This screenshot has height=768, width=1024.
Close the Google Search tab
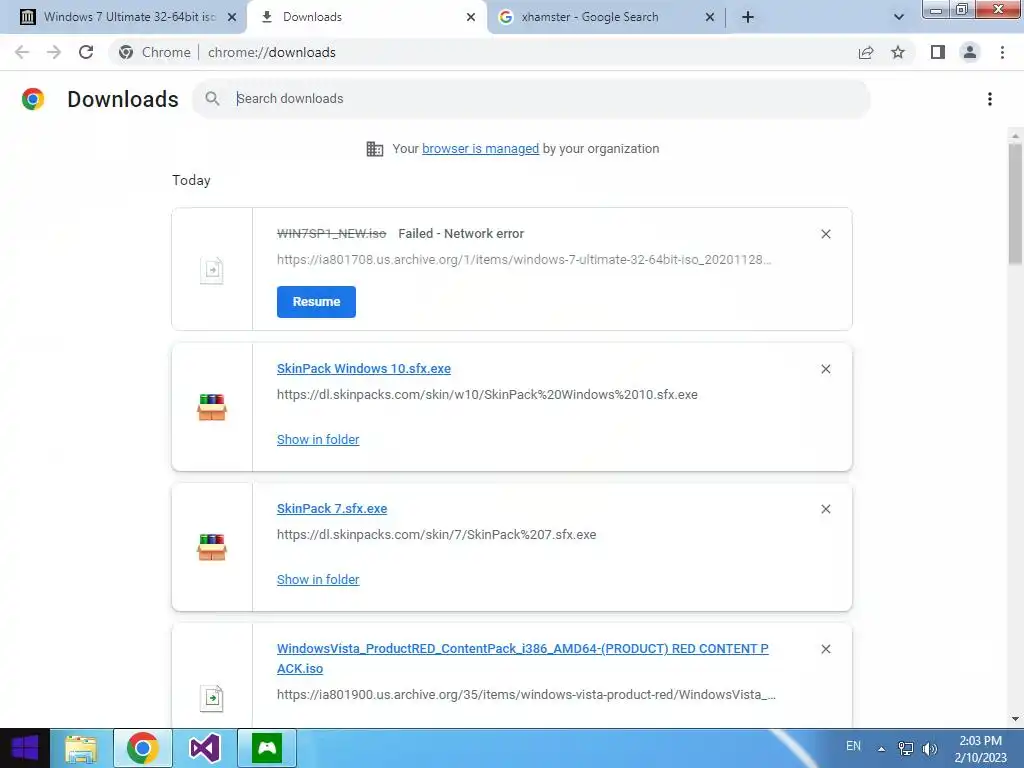[x=710, y=17]
